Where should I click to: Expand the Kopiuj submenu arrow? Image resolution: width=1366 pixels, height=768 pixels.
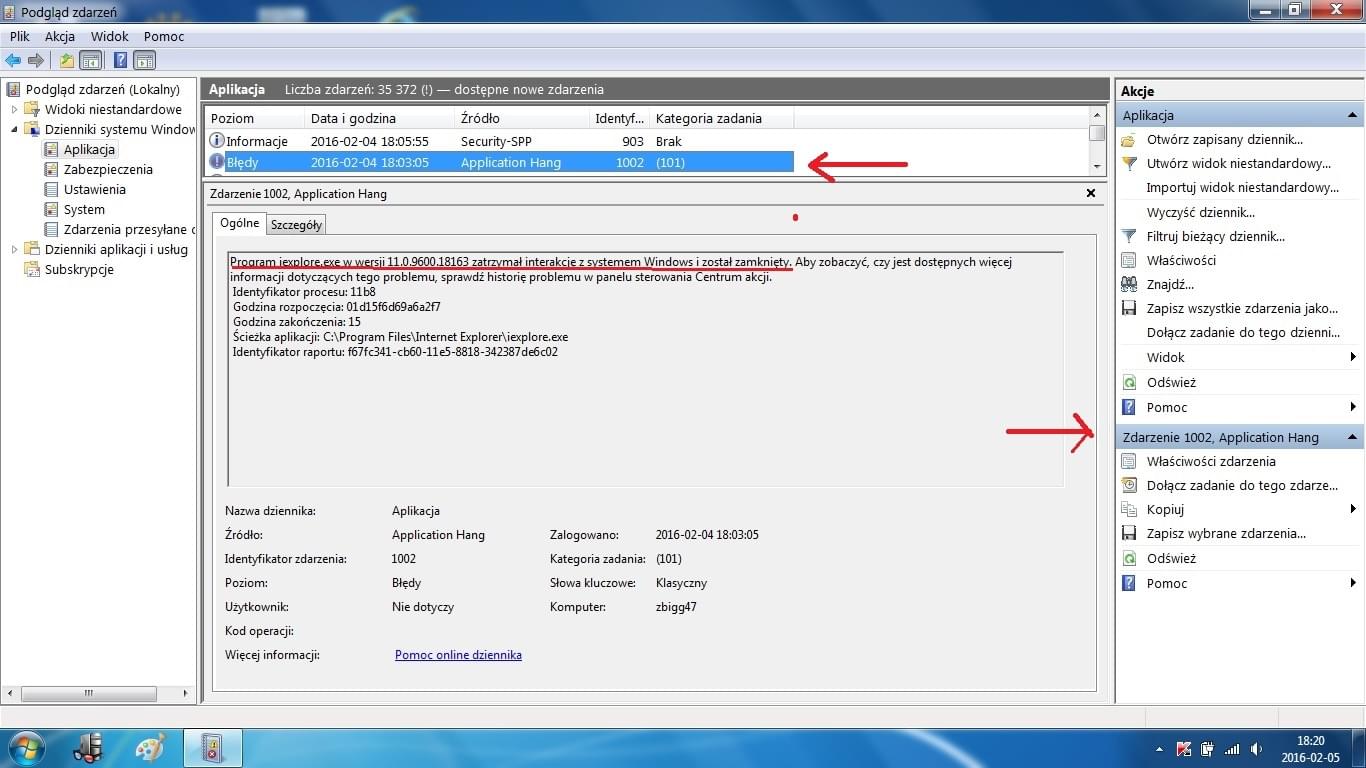(1353, 510)
